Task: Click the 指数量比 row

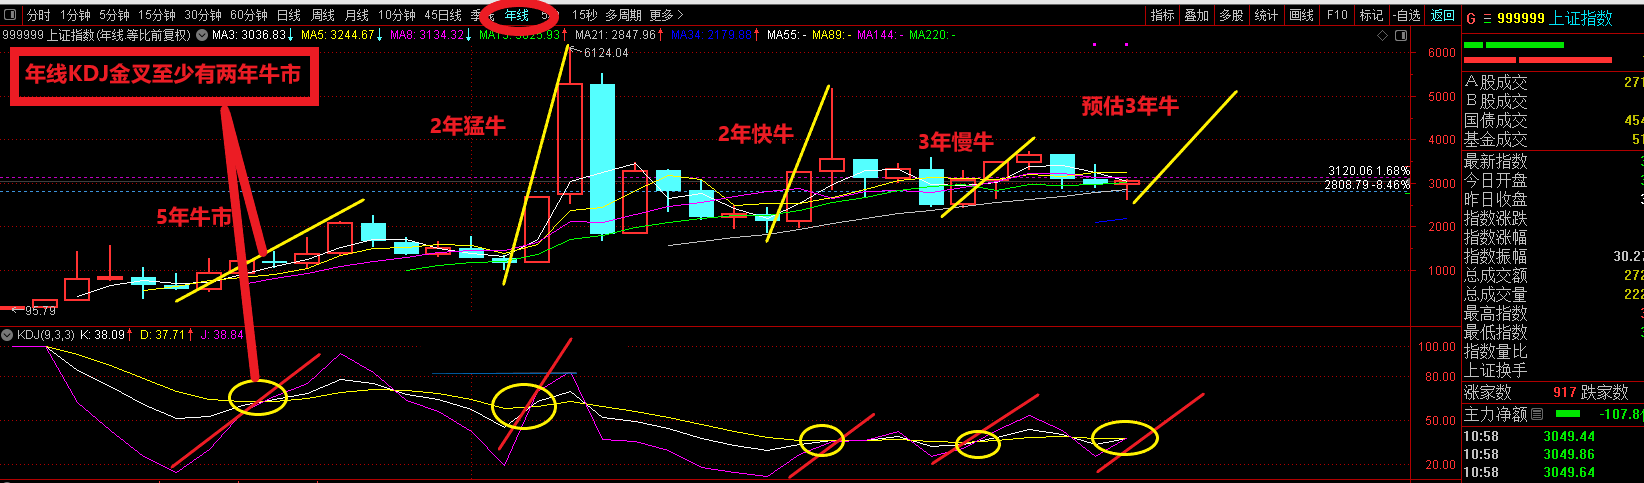Action: click(x=1553, y=351)
